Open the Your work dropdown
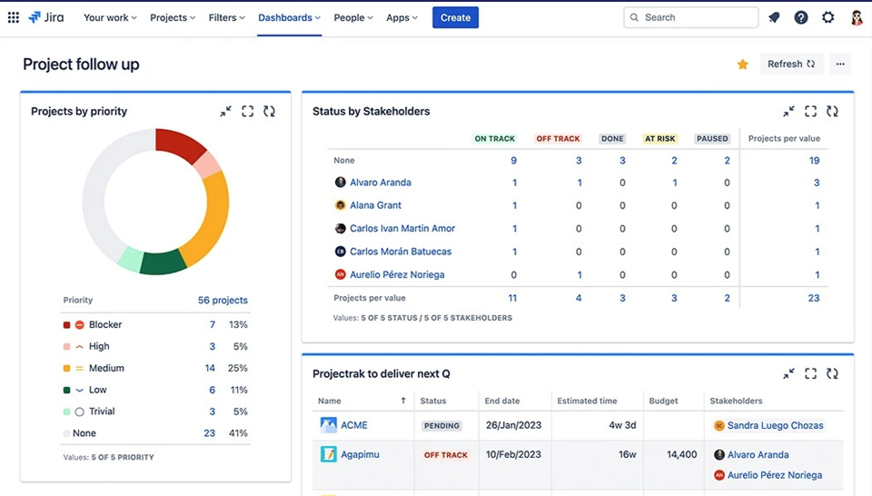The width and height of the screenshot is (872, 496). [111, 18]
